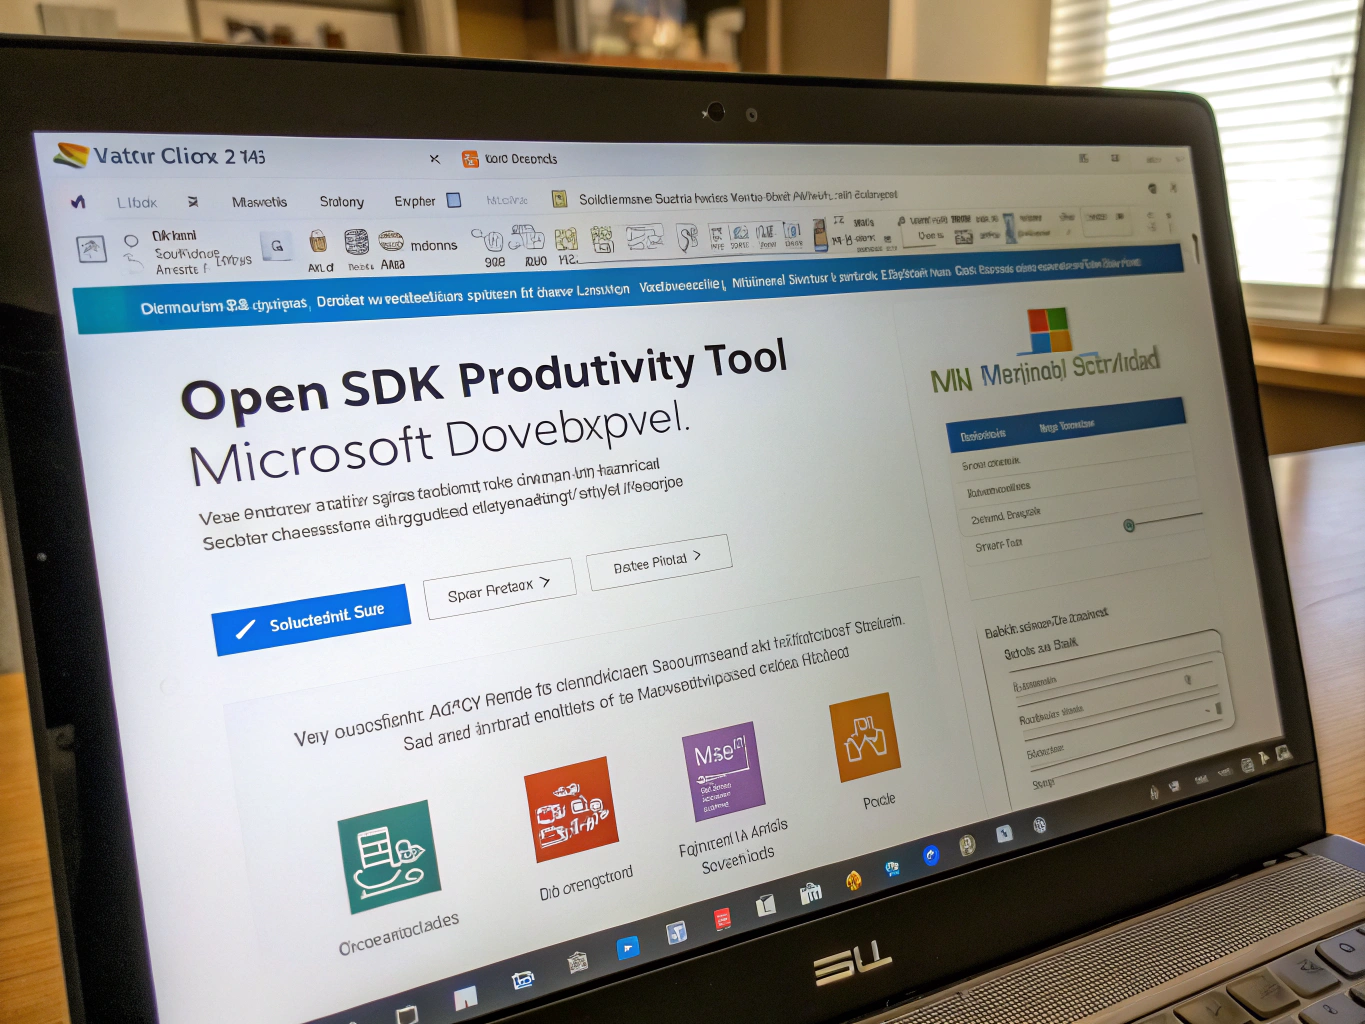
Task: Open the purple 'Mse' app tile
Action: click(x=723, y=771)
